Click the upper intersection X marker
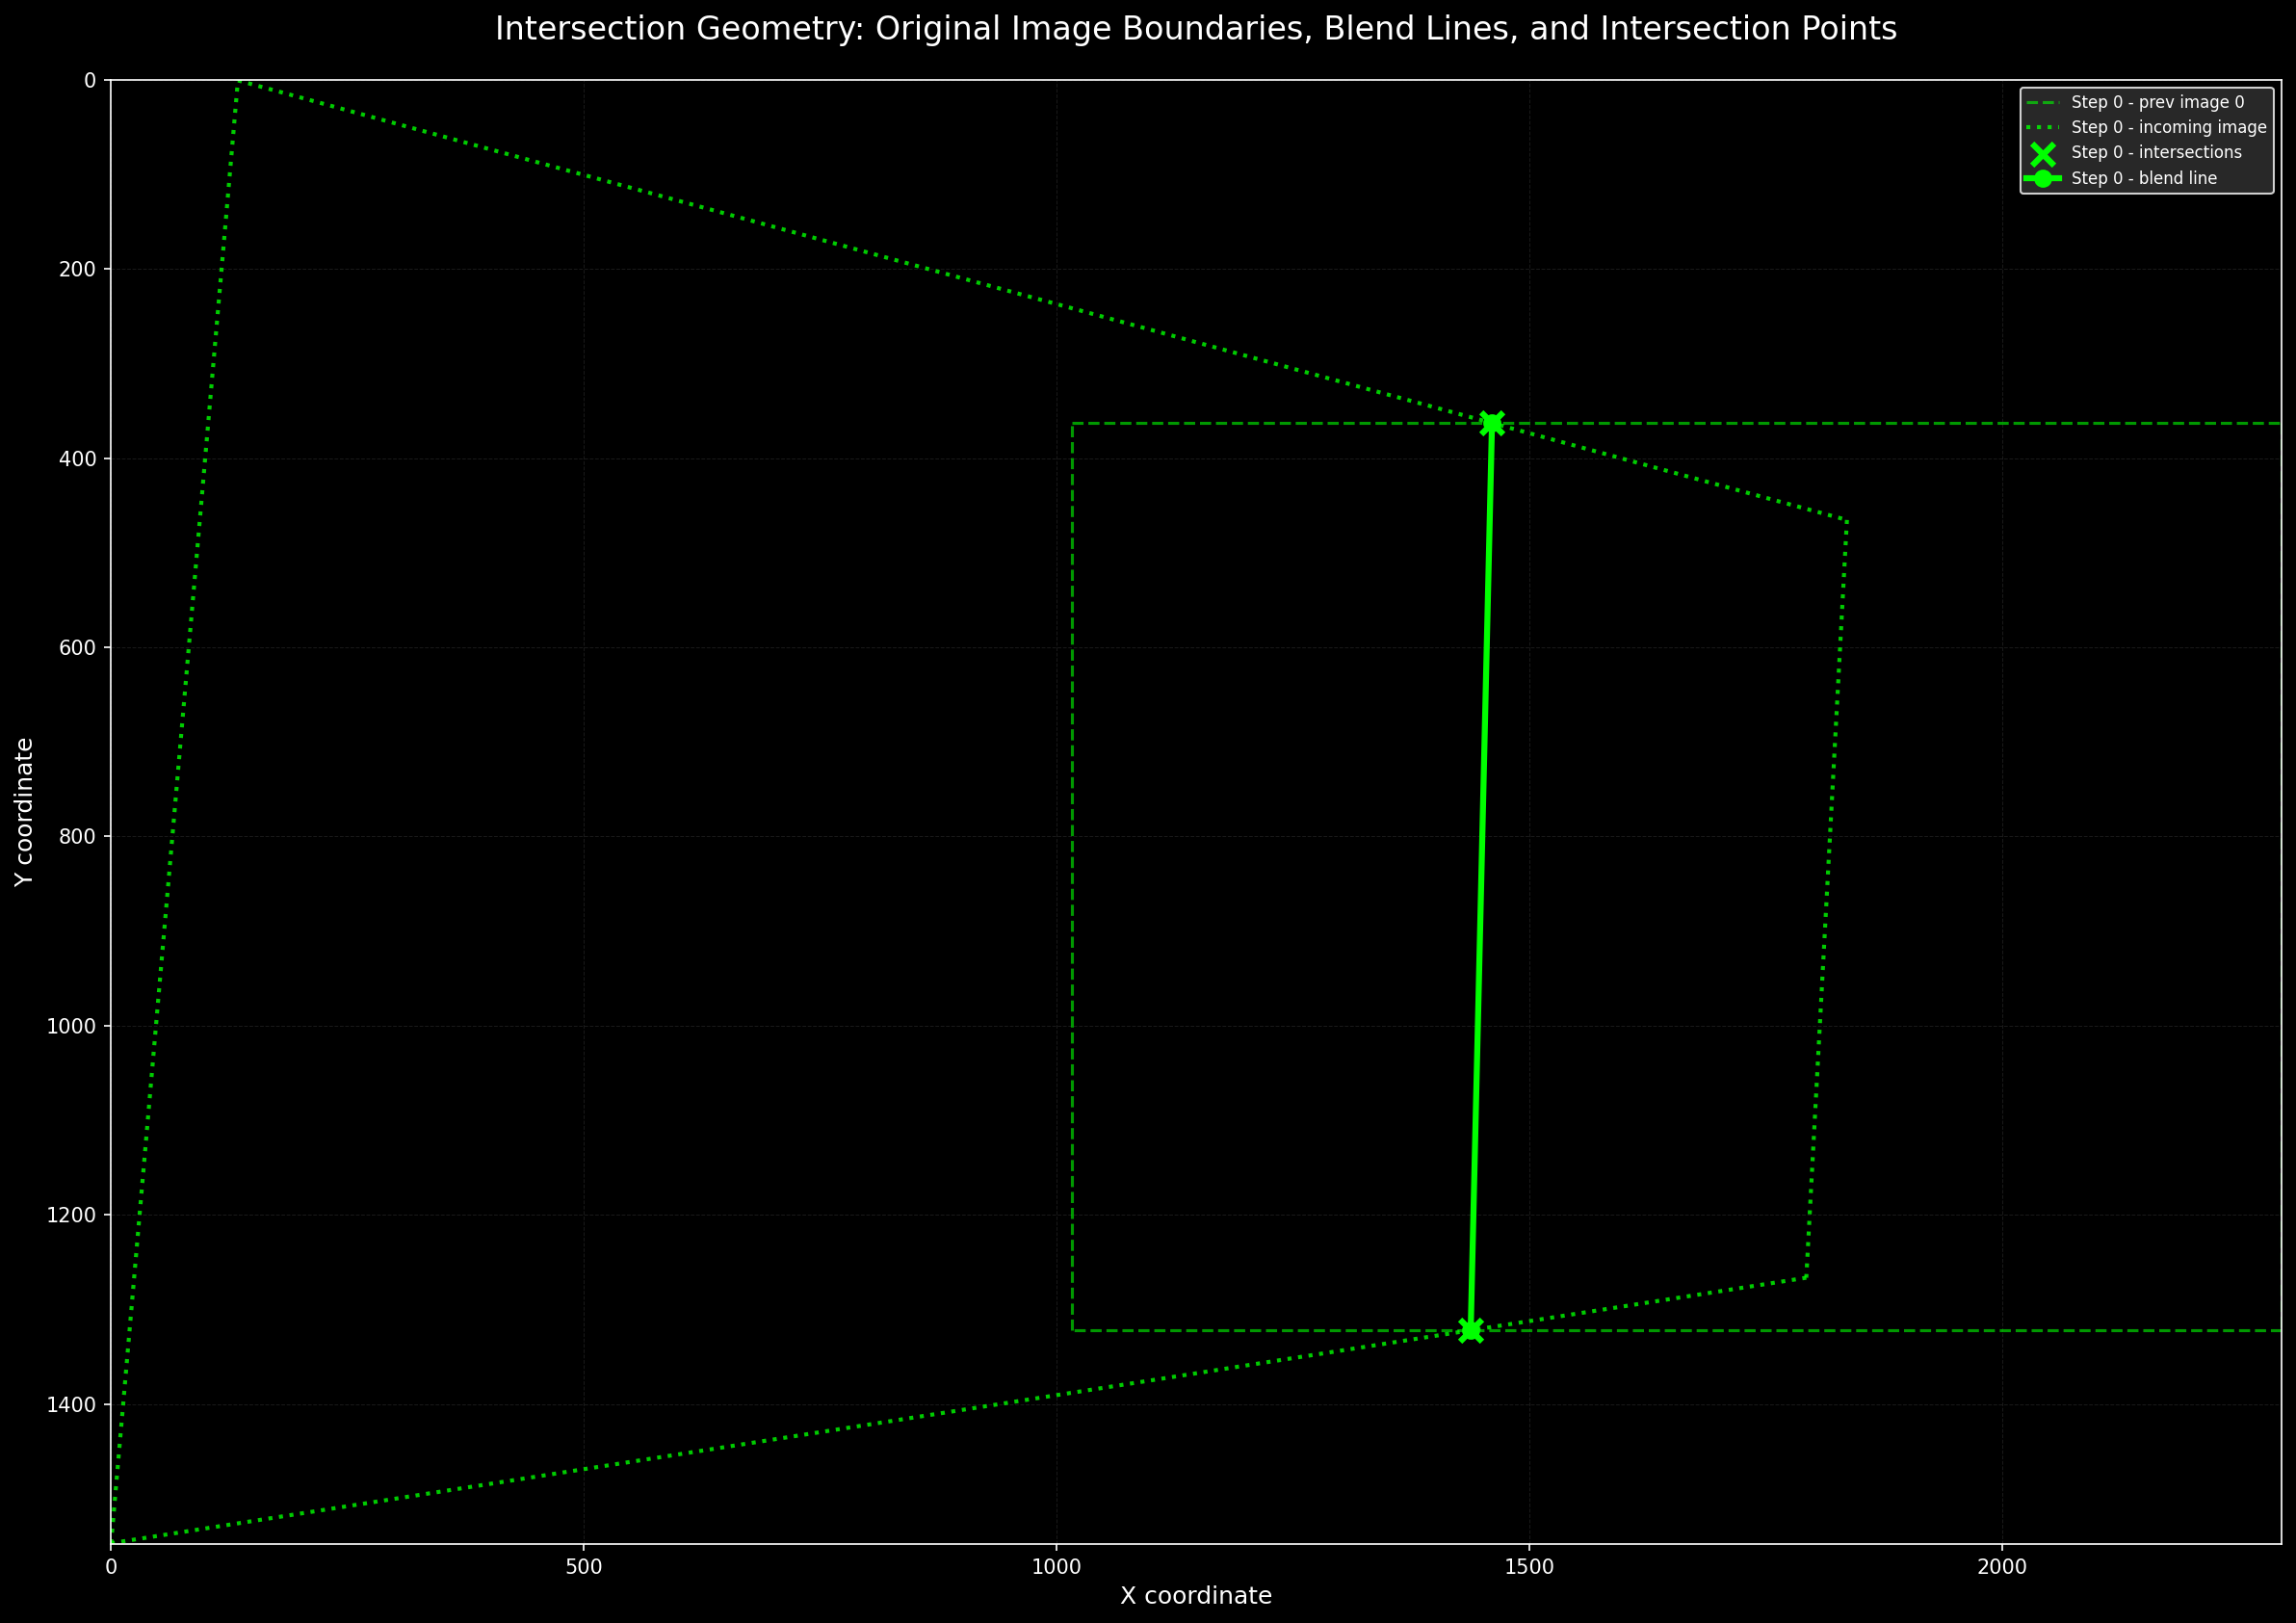Viewport: 2296px width, 1623px height. tap(1492, 424)
